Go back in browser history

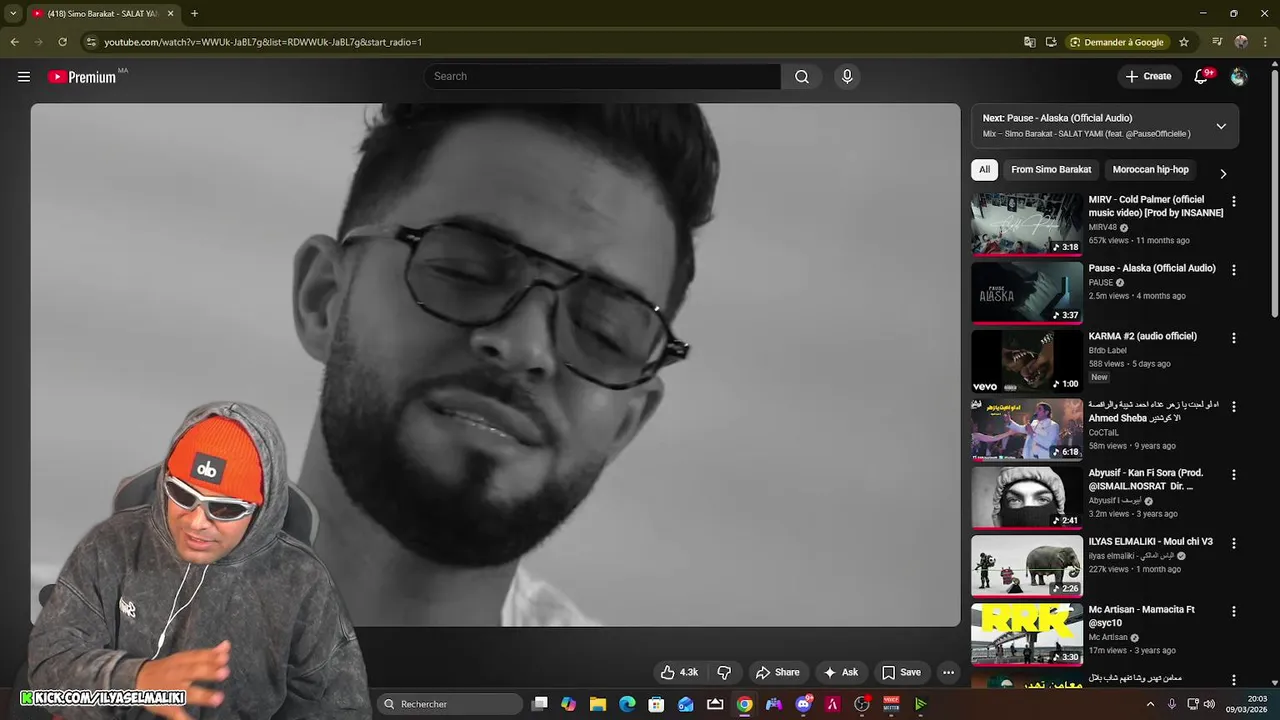click(x=14, y=42)
